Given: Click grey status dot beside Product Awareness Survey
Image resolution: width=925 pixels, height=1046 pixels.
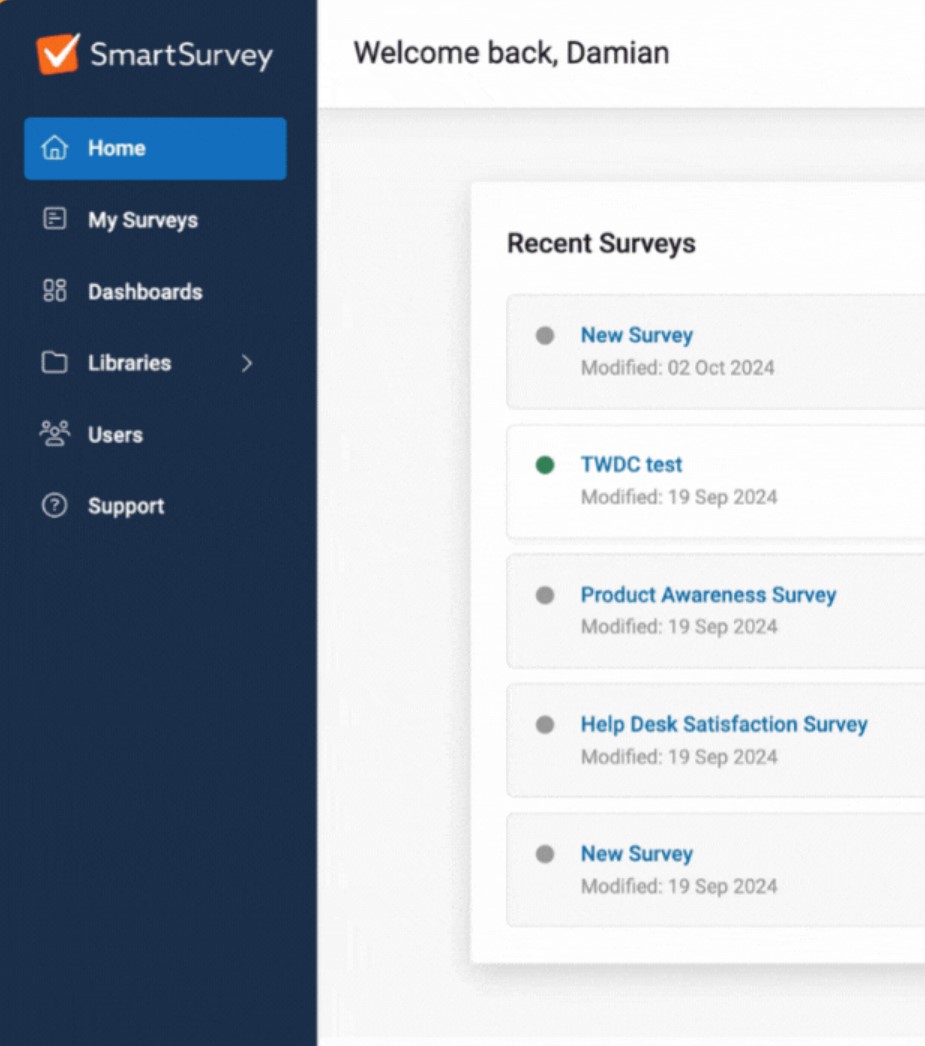Looking at the screenshot, I should coord(545,595).
